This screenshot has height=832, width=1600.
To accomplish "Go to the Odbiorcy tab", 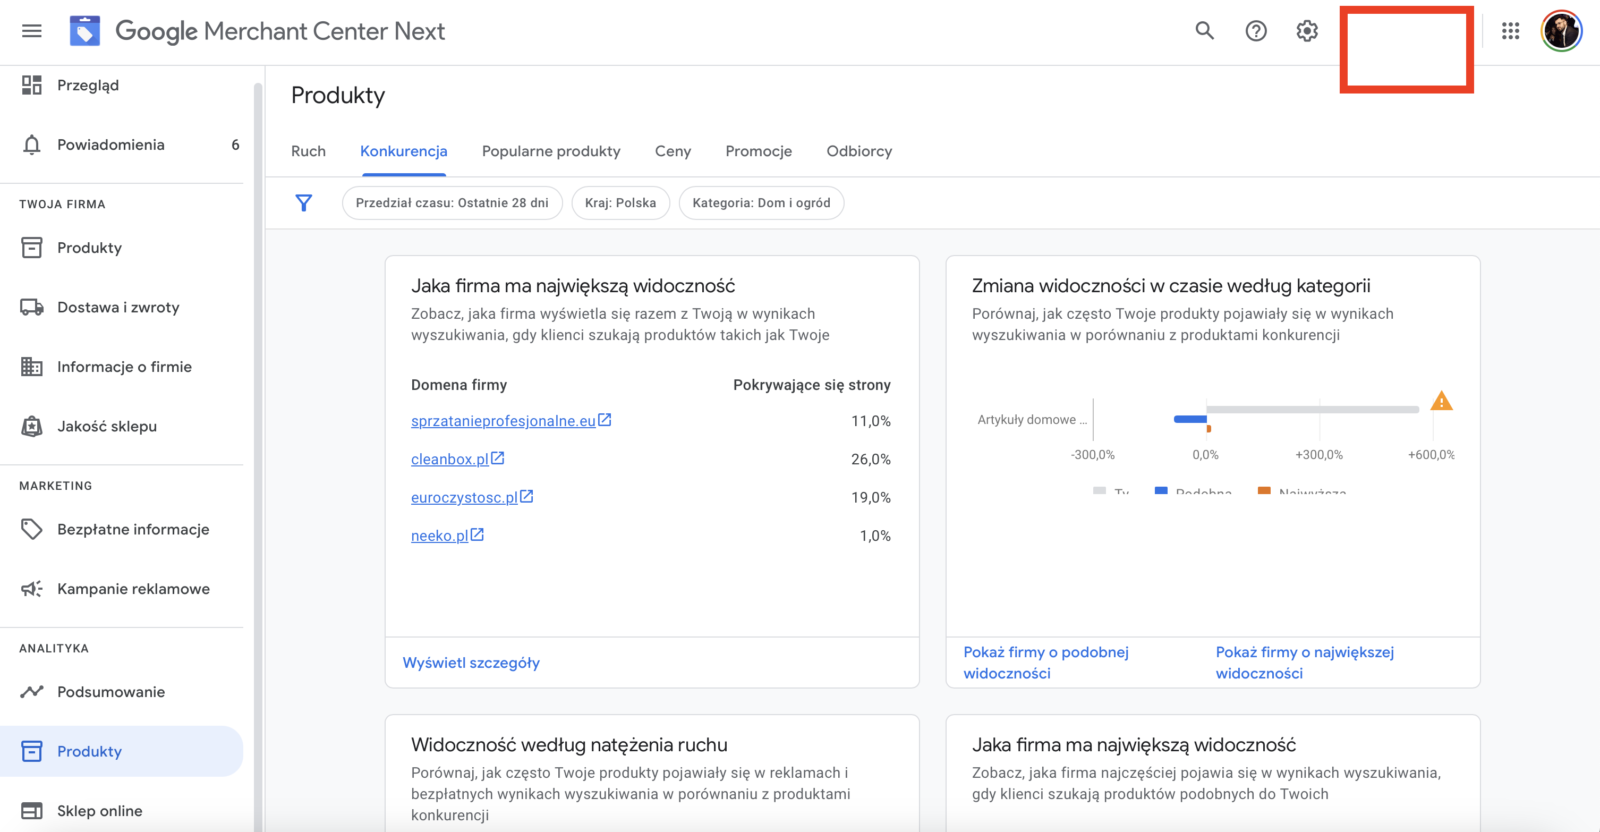I will pos(859,151).
